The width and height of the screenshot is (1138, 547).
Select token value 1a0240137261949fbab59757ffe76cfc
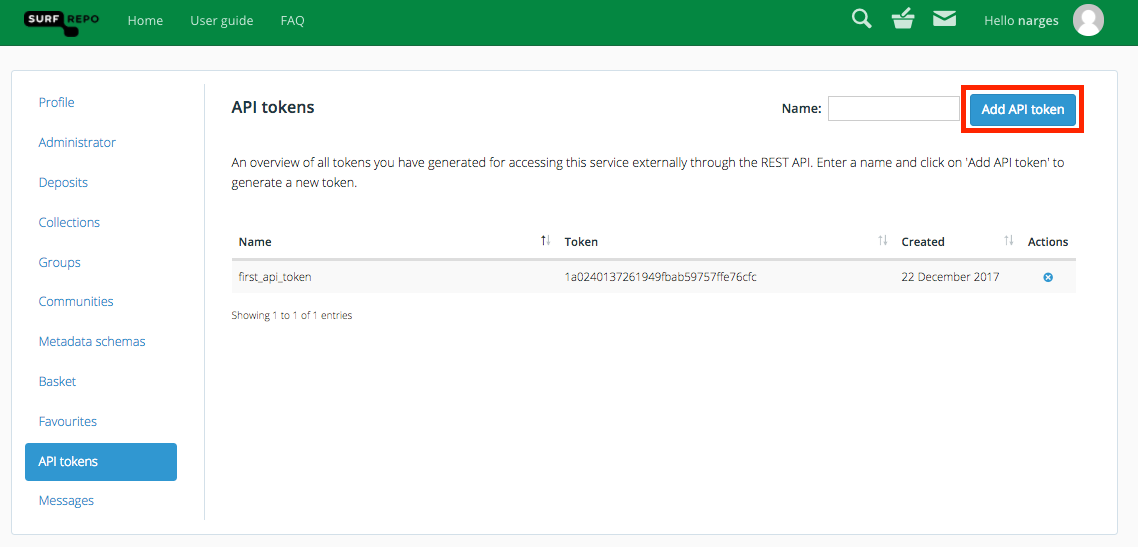(660, 277)
